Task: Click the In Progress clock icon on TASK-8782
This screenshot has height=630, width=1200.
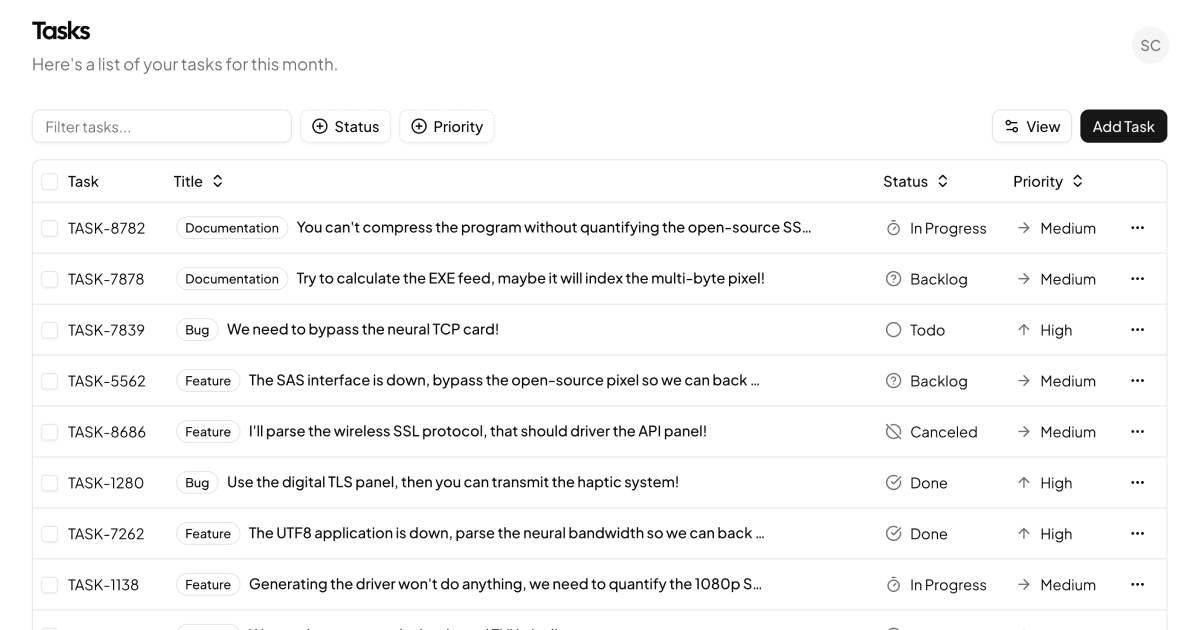Action: 895,227
